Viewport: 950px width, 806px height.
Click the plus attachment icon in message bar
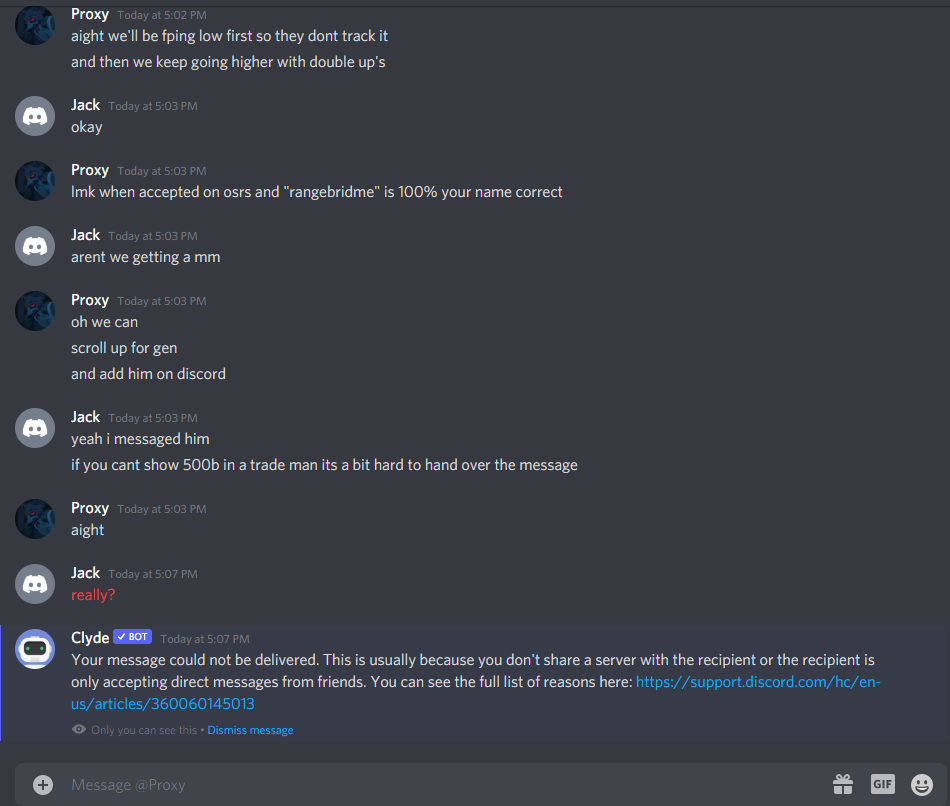(42, 785)
